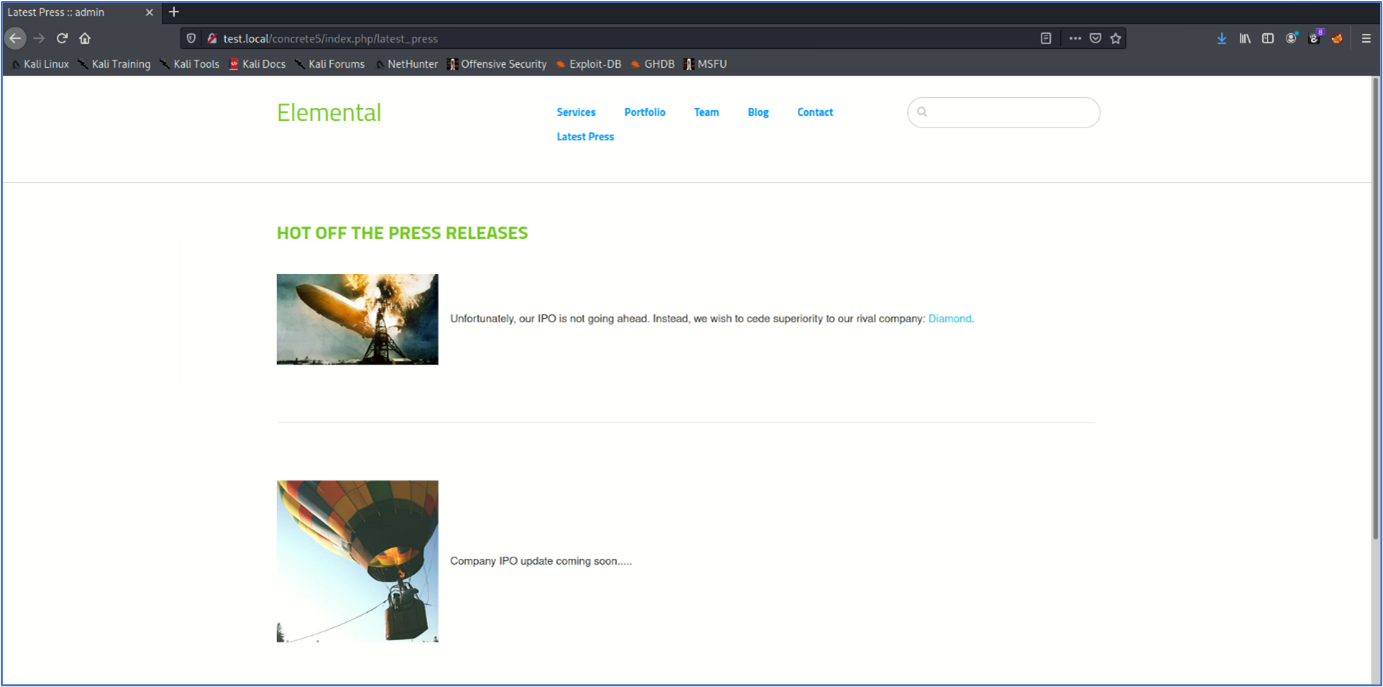Open the library icon
This screenshot has height=687, width=1383.
tap(1245, 38)
